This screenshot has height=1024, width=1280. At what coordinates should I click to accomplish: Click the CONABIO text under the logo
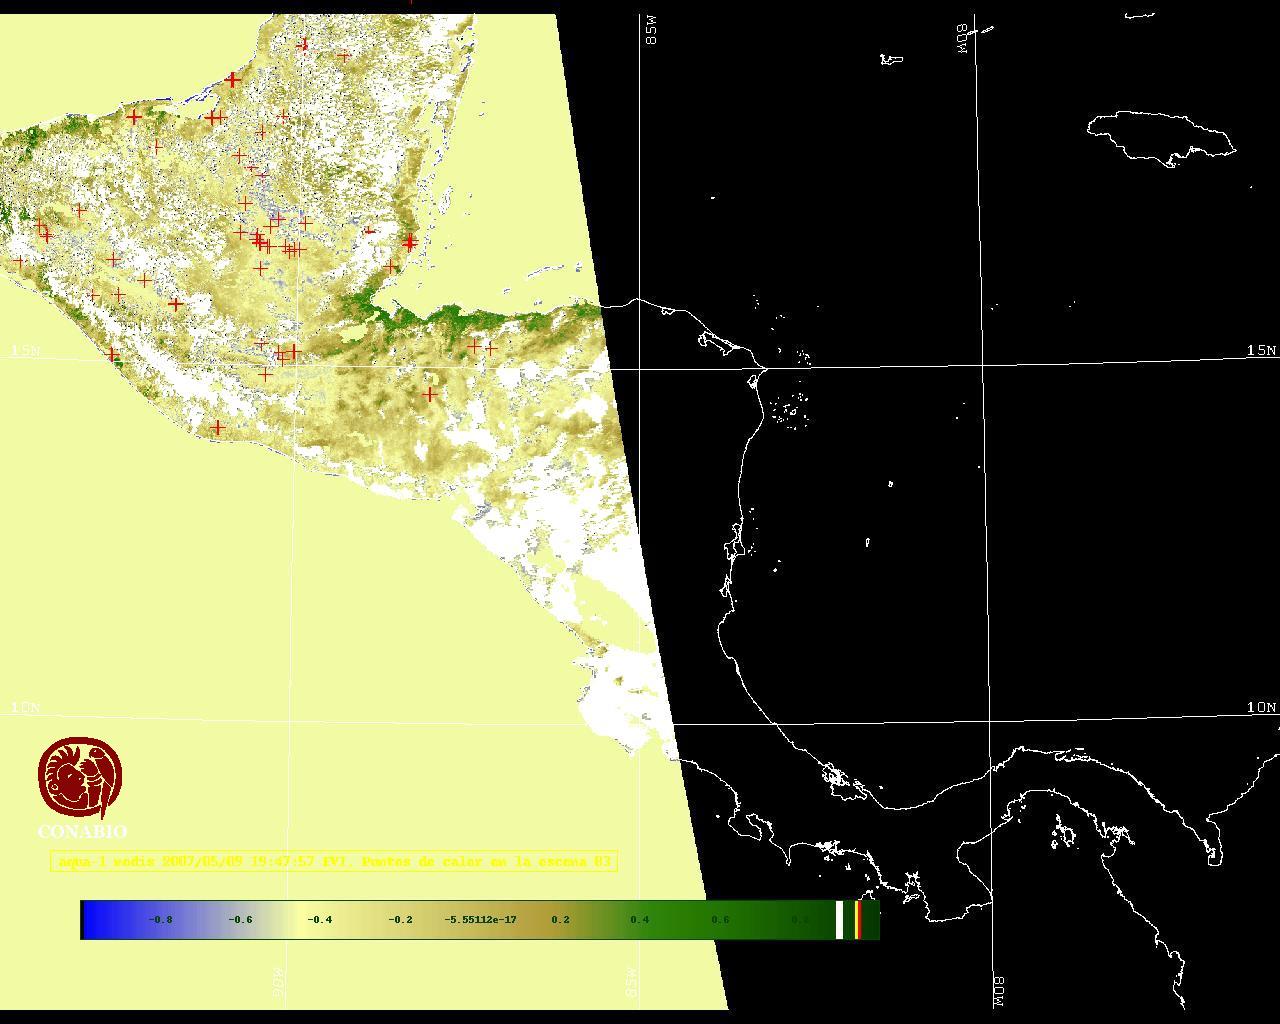(82, 832)
